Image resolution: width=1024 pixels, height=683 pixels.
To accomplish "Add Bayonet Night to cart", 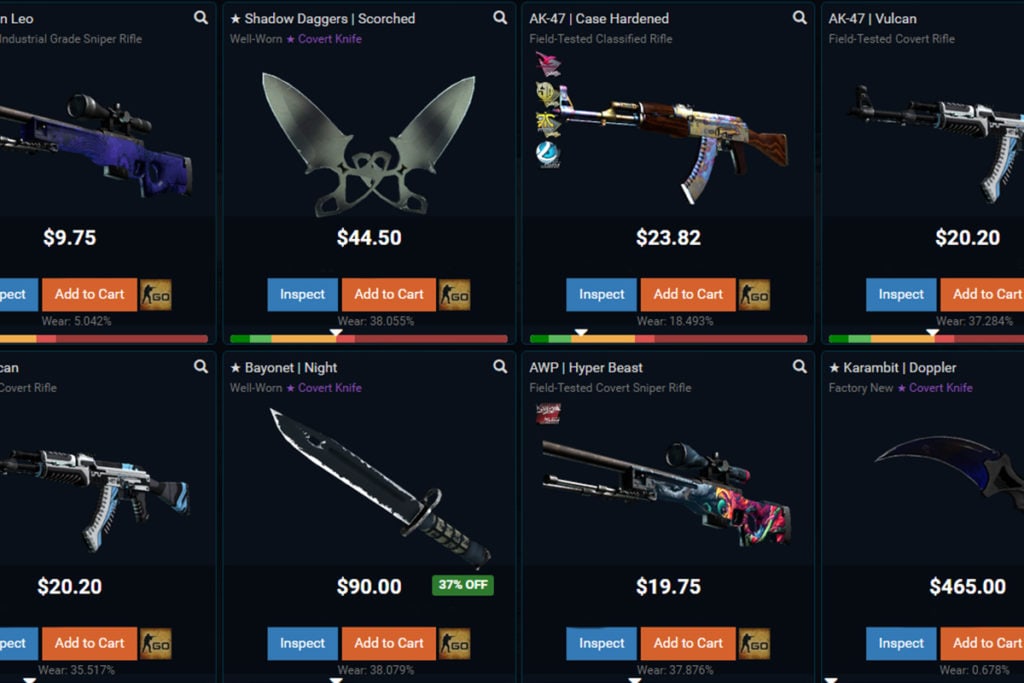I will [389, 643].
